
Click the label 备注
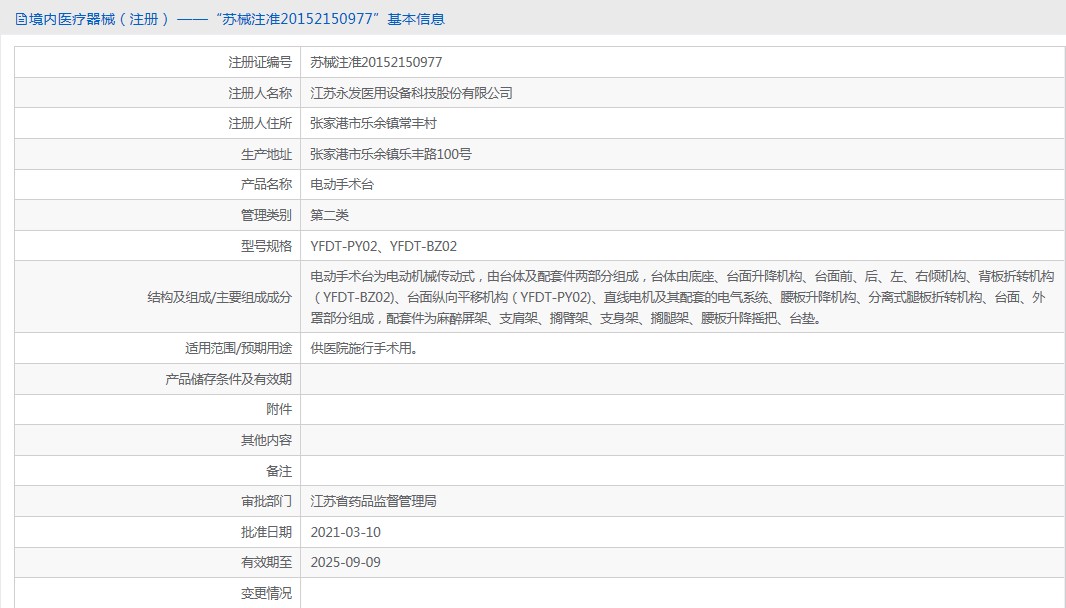pos(279,471)
